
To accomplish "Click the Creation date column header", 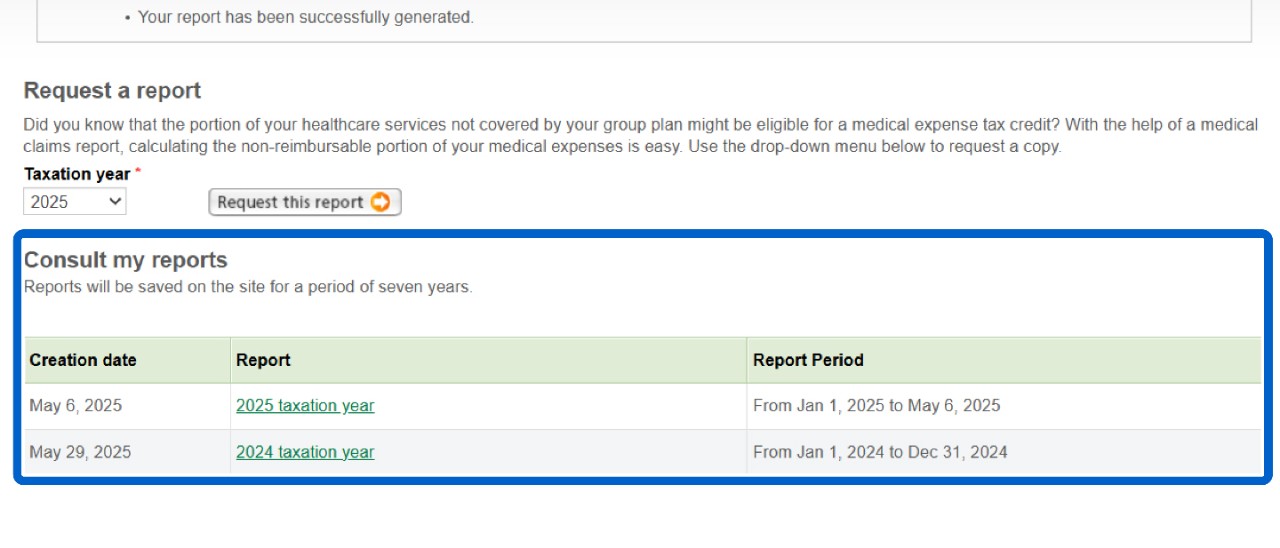I will 83,360.
